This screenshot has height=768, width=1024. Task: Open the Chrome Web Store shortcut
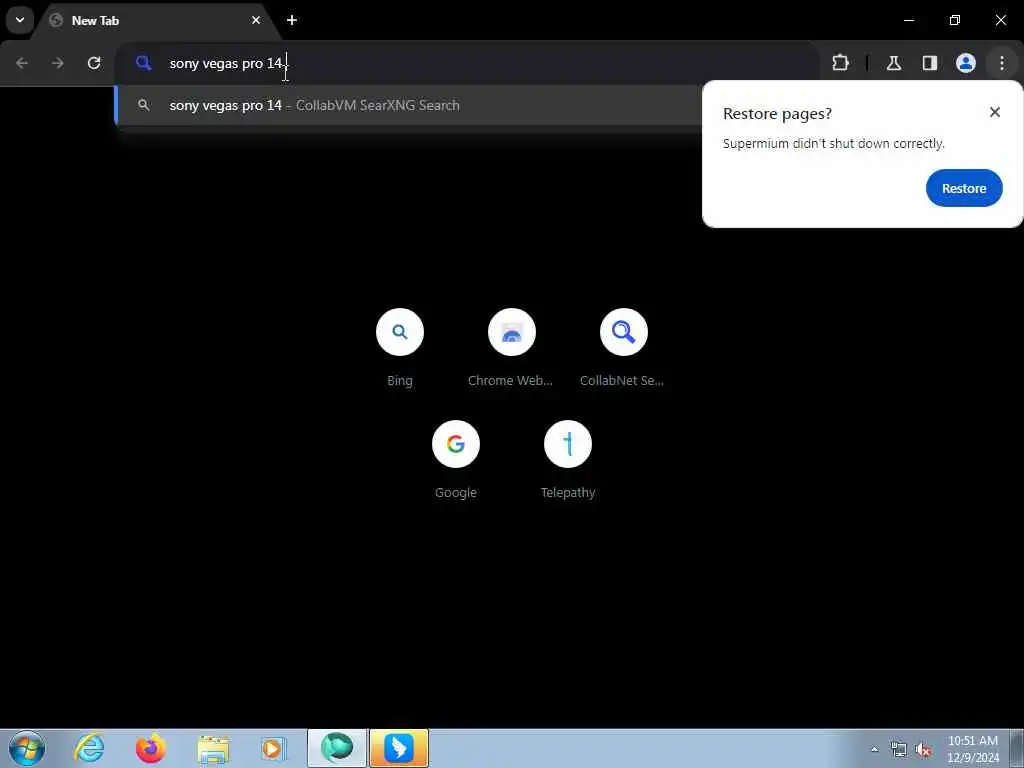click(x=512, y=332)
